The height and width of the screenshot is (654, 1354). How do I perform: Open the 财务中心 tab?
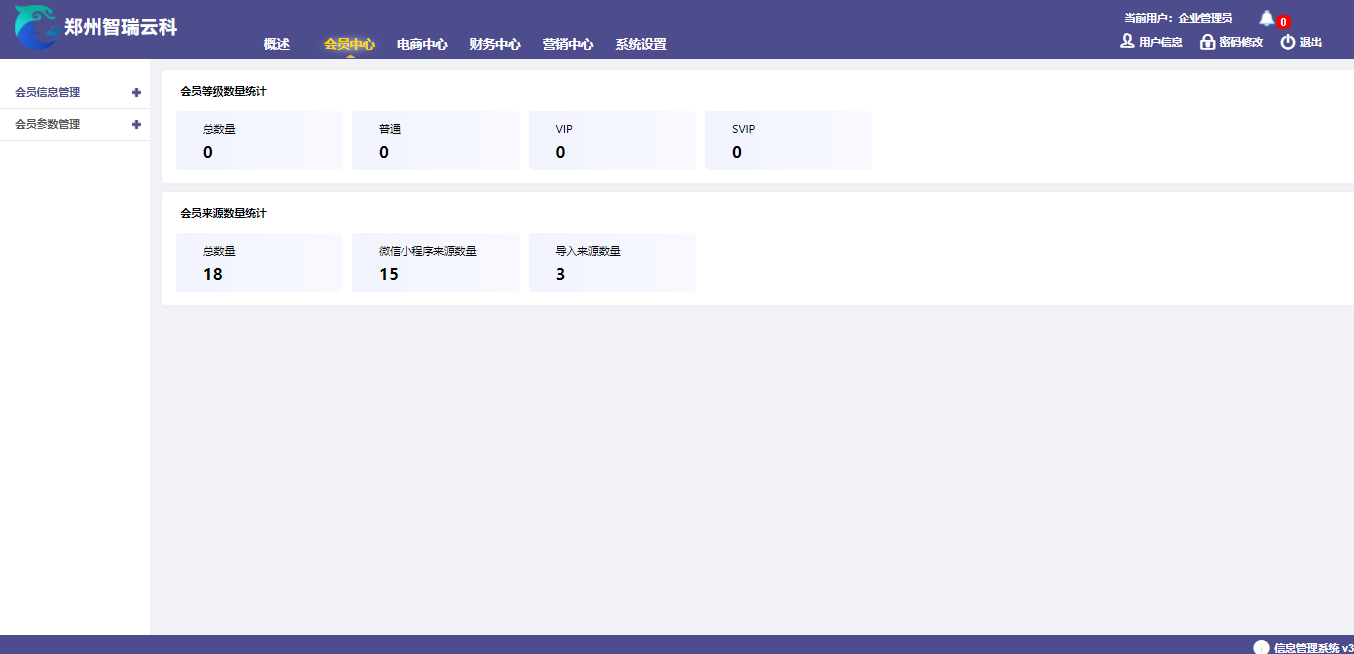(x=495, y=44)
